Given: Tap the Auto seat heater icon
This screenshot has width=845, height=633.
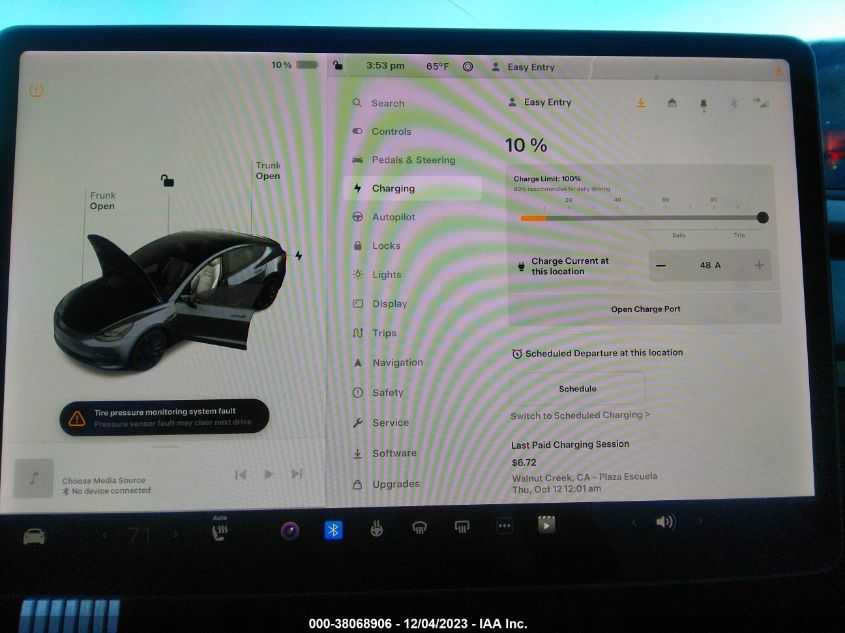Looking at the screenshot, I should click(219, 528).
